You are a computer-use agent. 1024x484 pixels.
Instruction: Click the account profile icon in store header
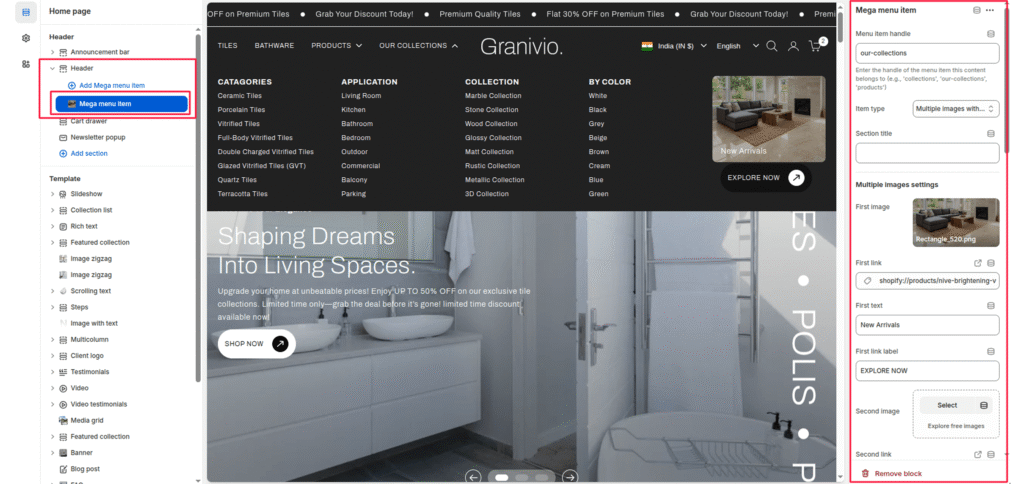tap(793, 46)
